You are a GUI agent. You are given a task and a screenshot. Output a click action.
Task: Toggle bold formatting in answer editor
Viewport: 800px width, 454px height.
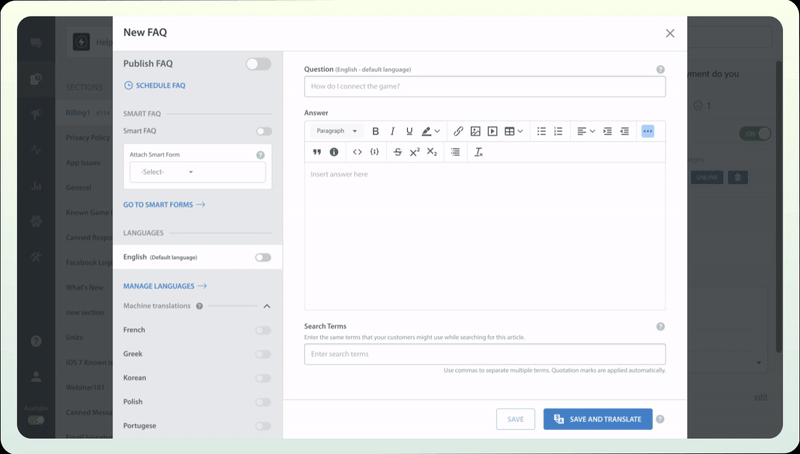[376, 131]
